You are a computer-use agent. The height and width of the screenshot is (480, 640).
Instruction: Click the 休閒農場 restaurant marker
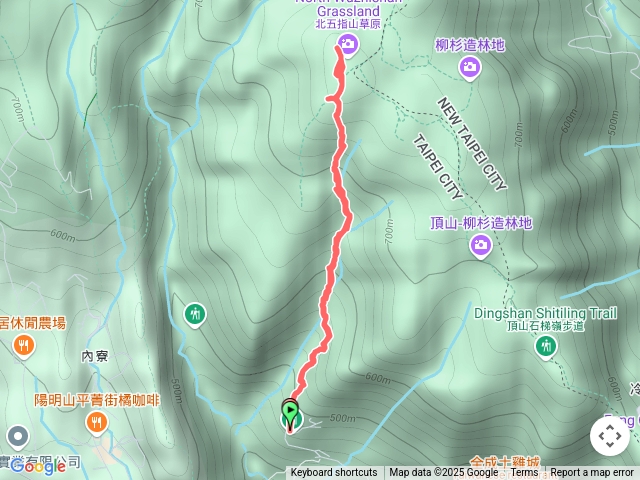(x=24, y=346)
